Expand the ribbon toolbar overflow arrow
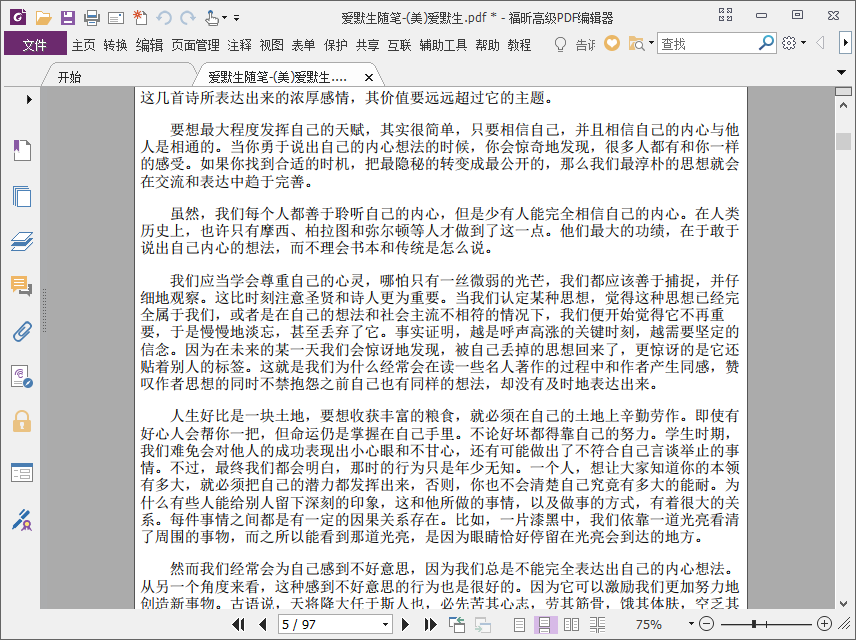This screenshot has height=640, width=856. 845,43
